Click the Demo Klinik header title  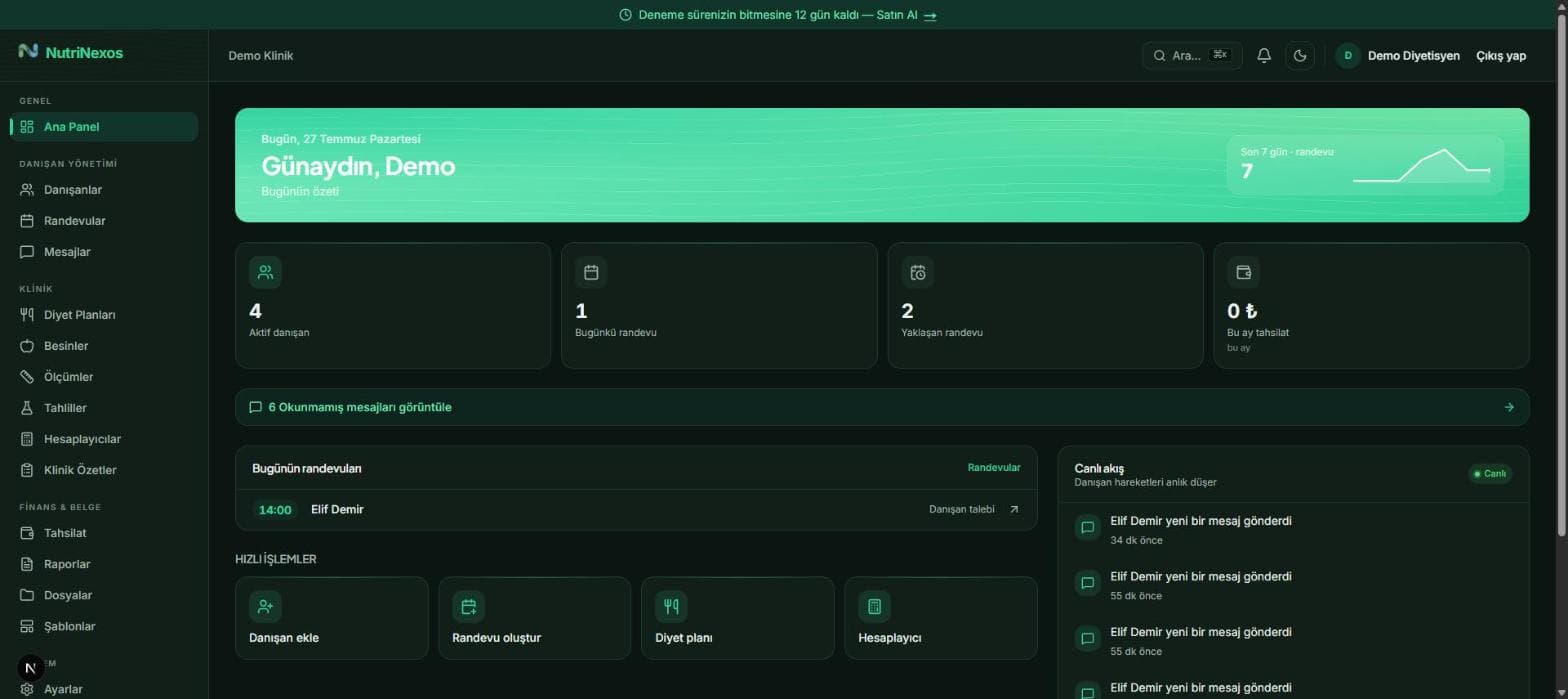click(261, 56)
